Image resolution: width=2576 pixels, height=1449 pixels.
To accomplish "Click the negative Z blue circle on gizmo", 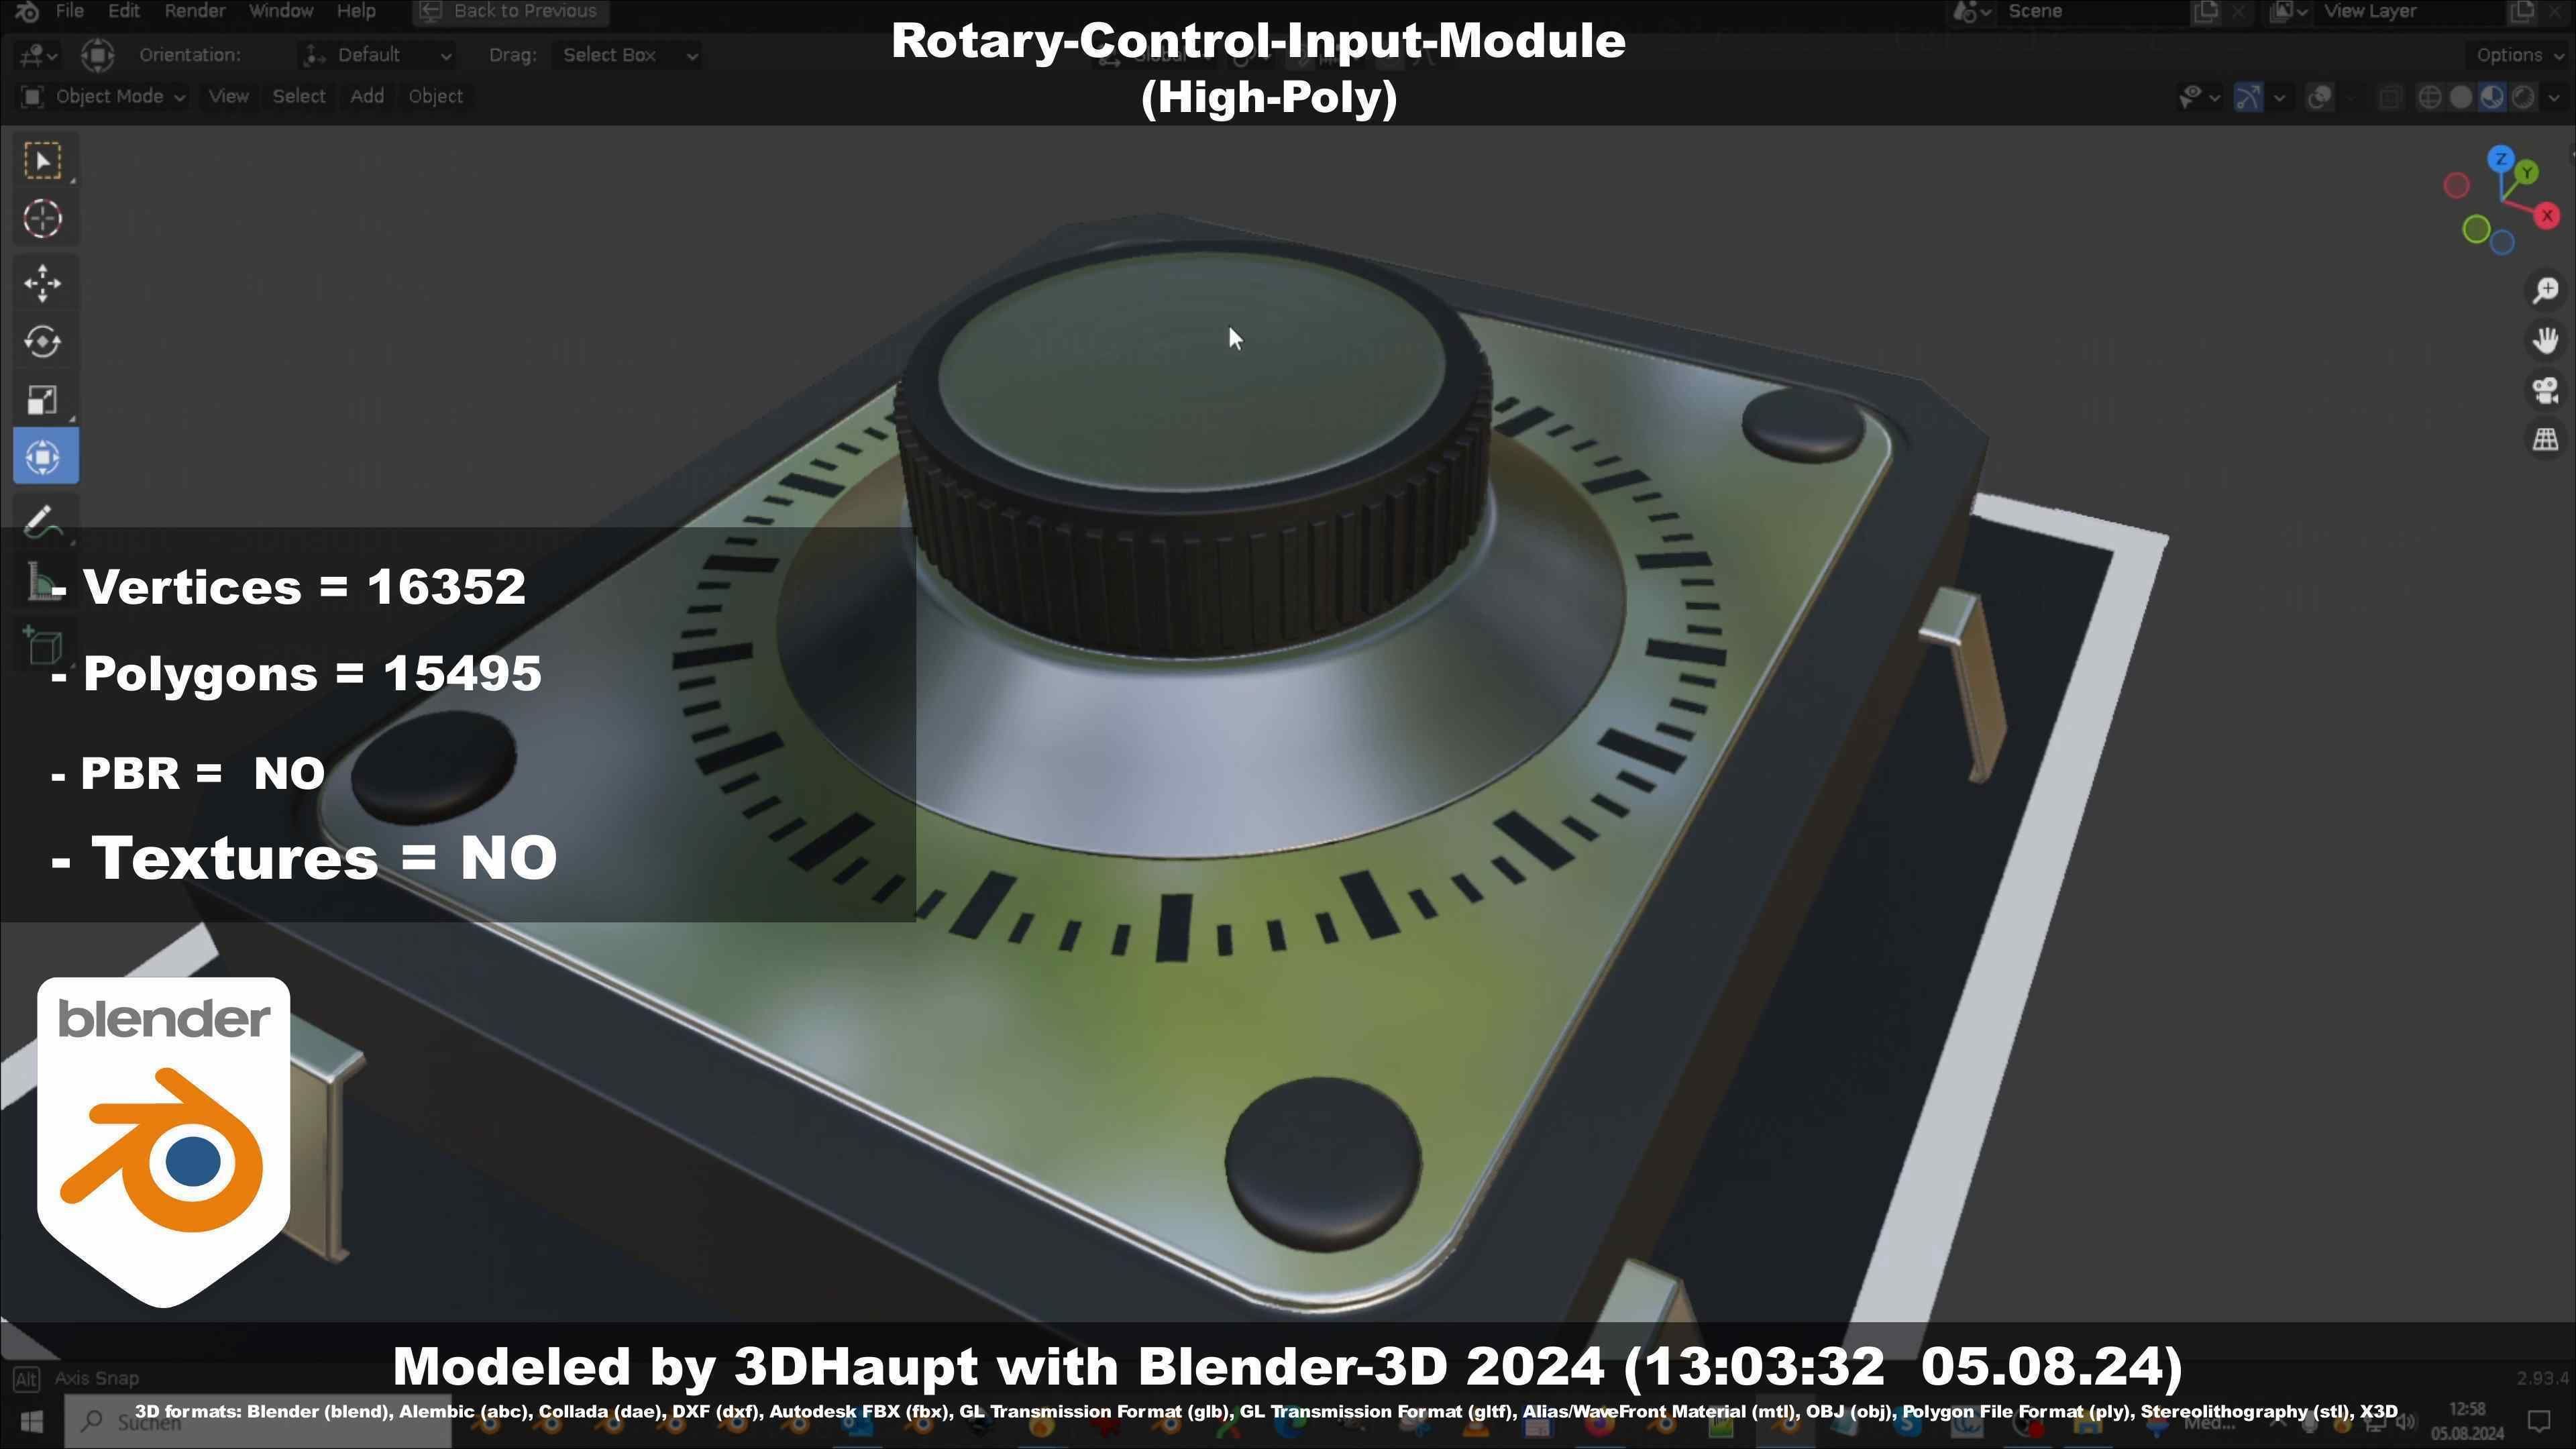I will point(2502,242).
